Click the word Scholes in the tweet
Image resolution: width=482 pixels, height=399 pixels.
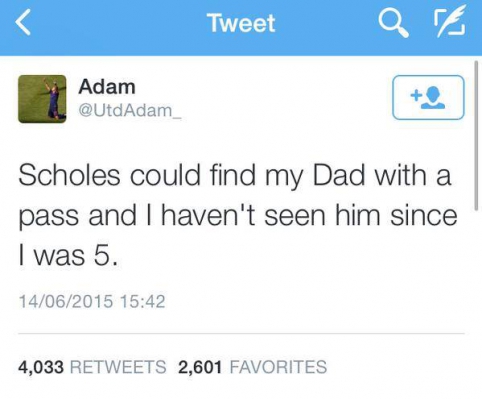[x=69, y=175]
